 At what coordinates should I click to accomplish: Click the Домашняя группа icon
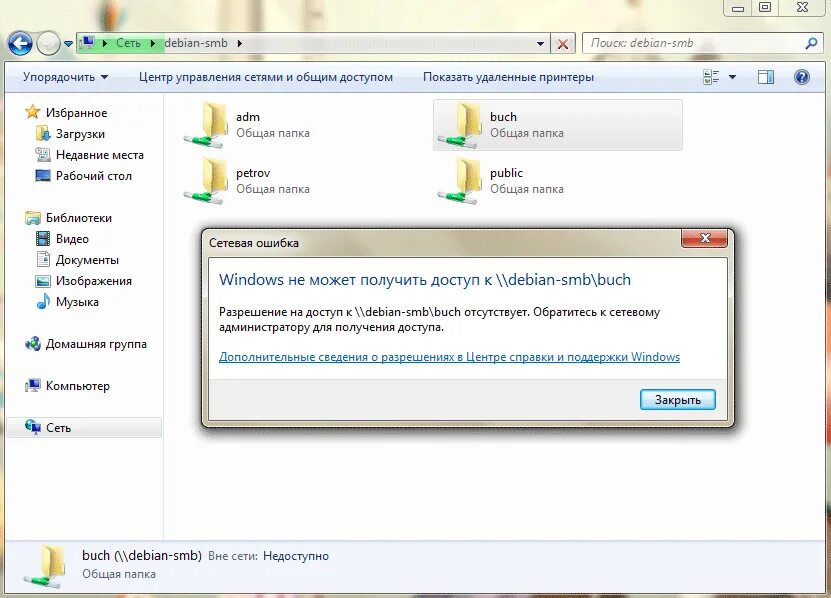click(32, 344)
